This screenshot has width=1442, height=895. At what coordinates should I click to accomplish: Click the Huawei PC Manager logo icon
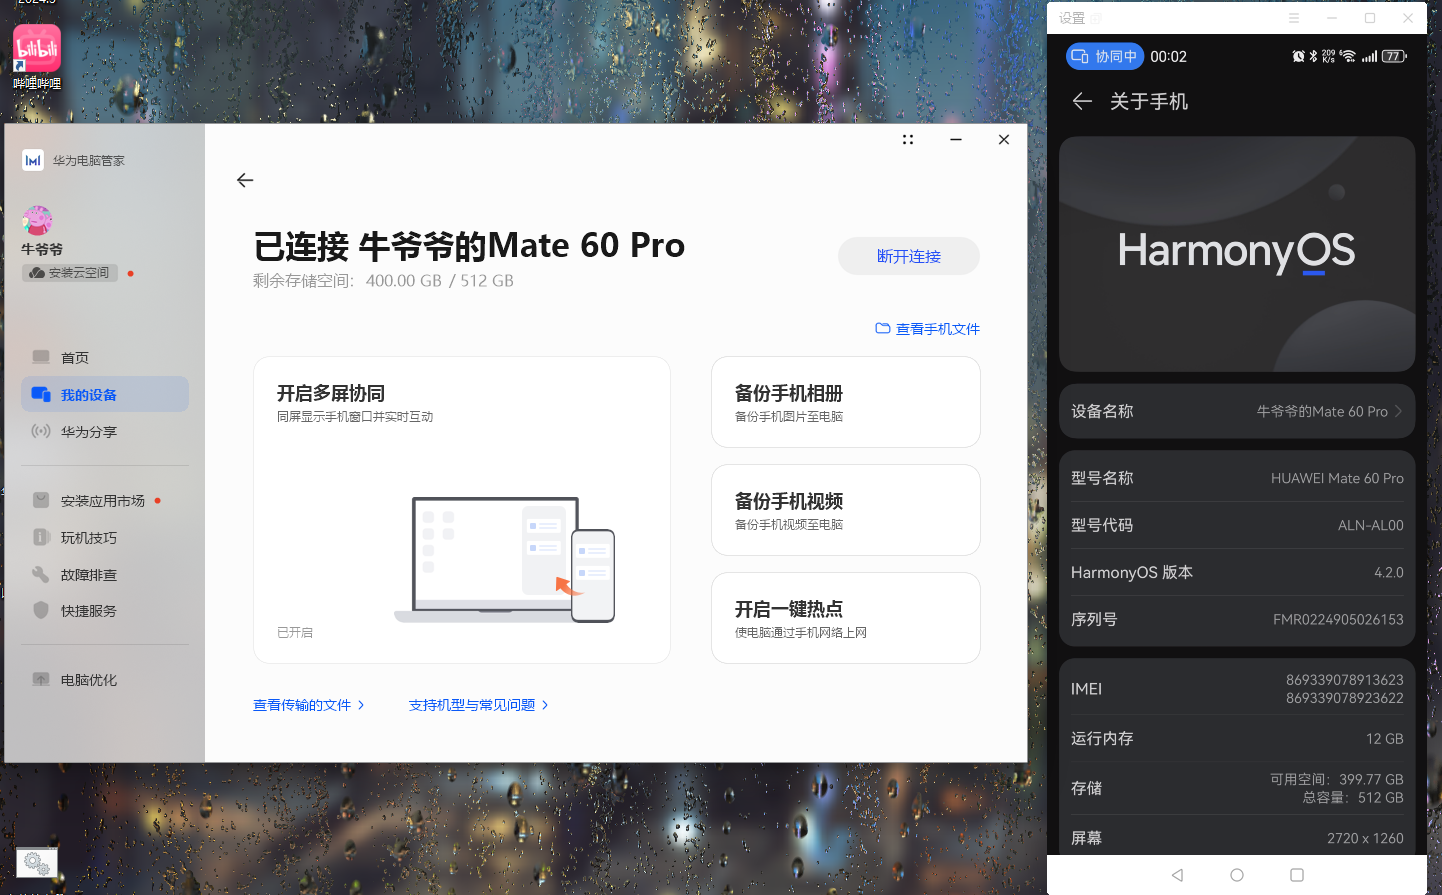click(33, 160)
